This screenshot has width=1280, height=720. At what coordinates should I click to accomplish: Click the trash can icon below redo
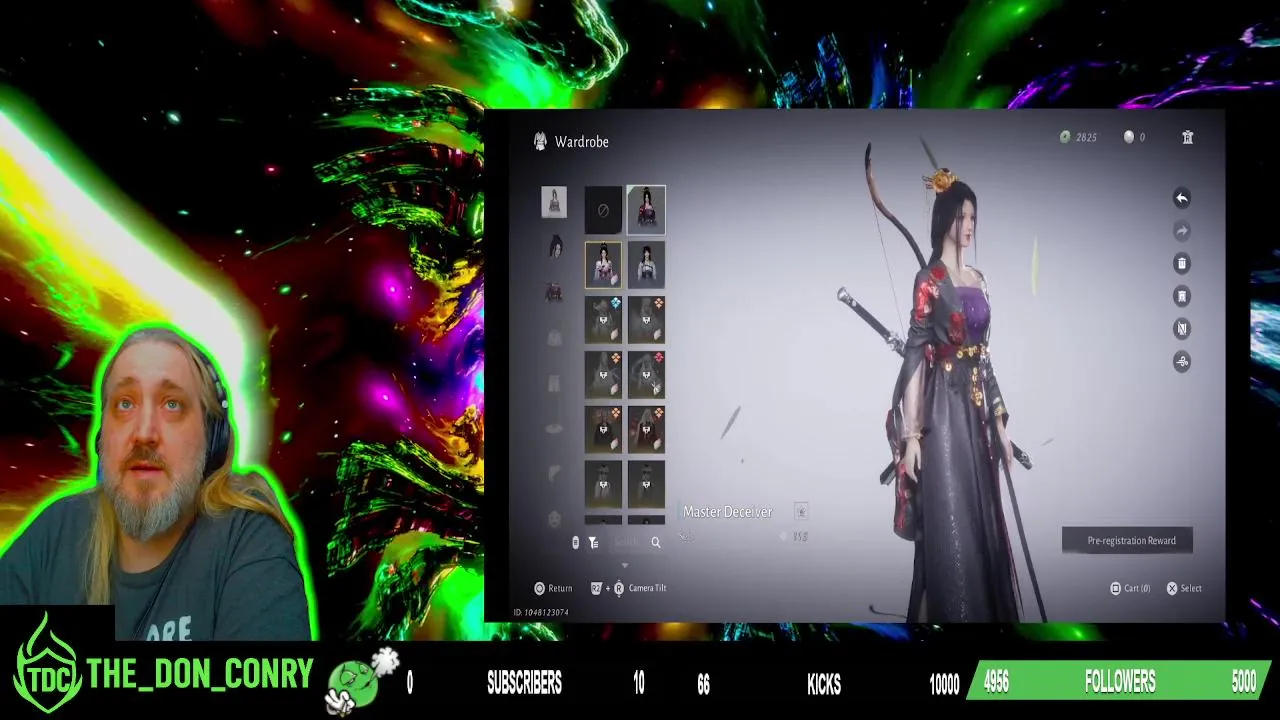[x=1181, y=264]
